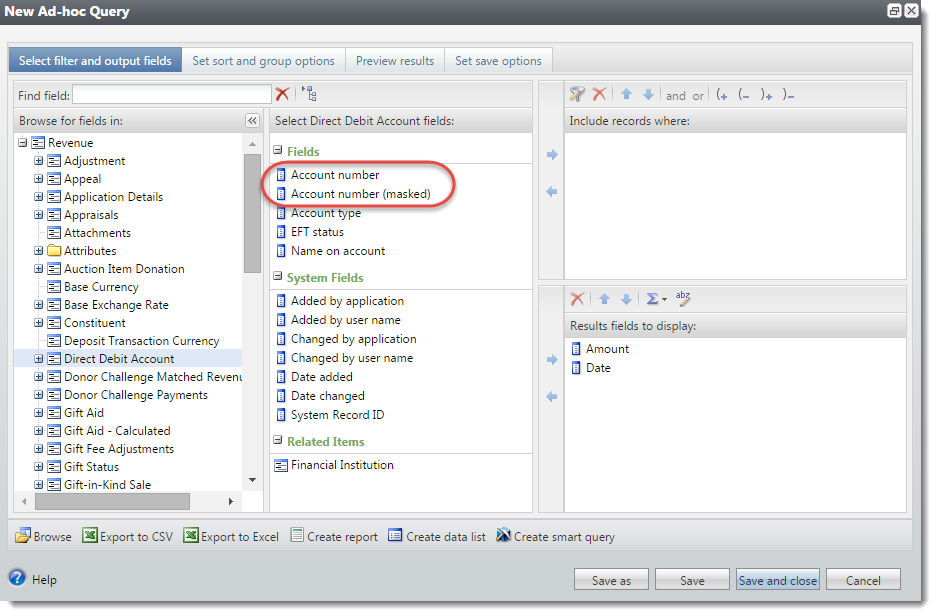936x616 pixels.
Task: Move filter down arrow in filter toolbar
Action: pyautogui.click(x=648, y=94)
